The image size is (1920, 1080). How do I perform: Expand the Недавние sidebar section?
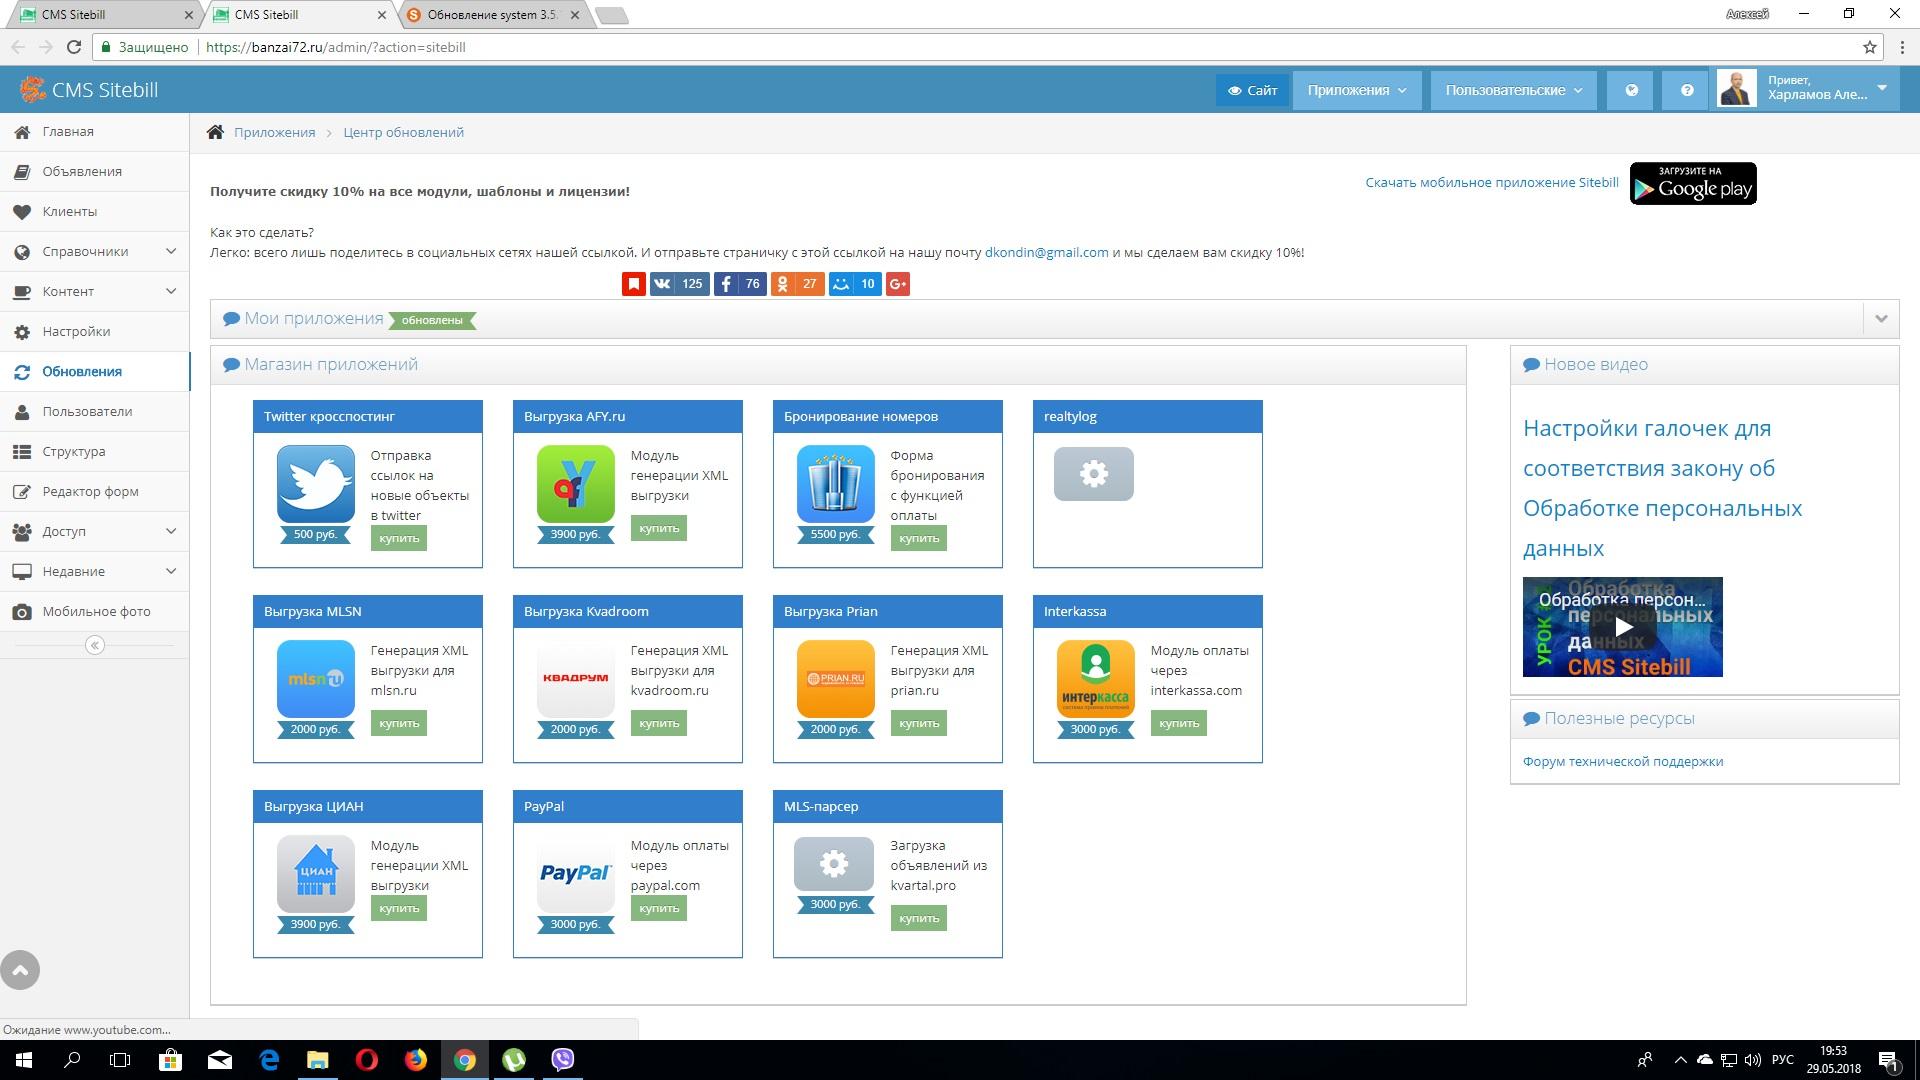[95, 571]
